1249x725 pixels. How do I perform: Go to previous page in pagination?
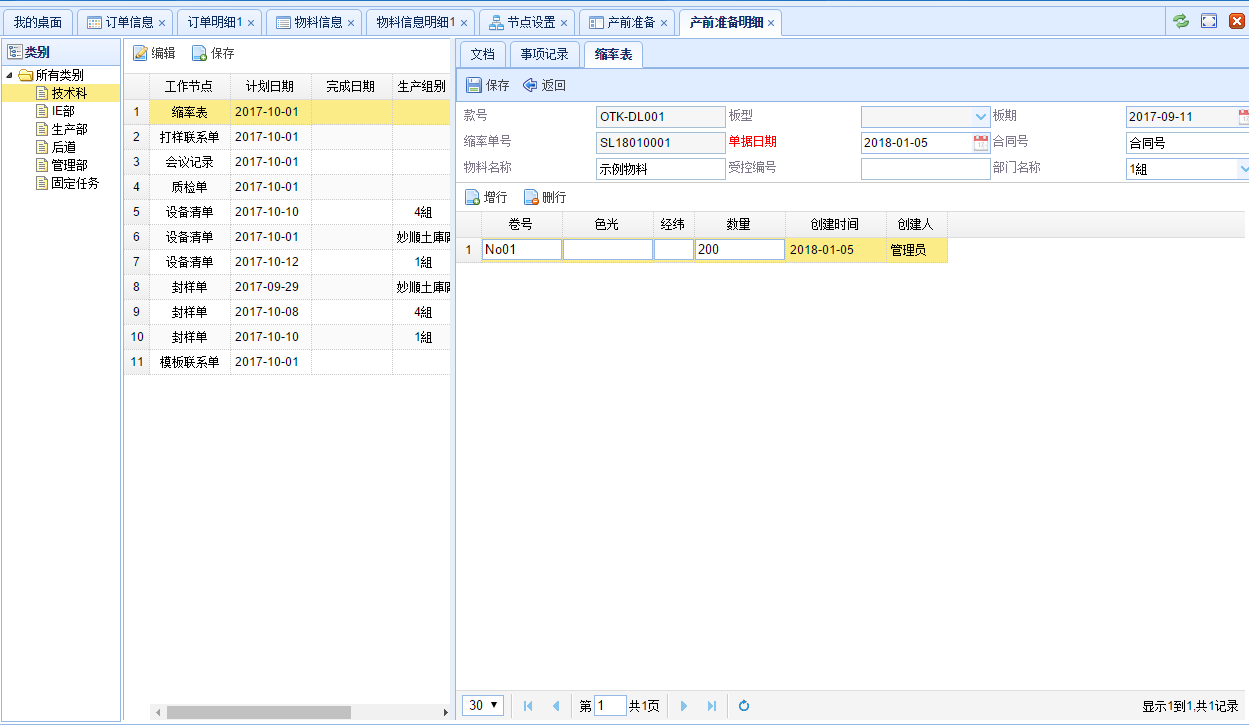[x=556, y=706]
